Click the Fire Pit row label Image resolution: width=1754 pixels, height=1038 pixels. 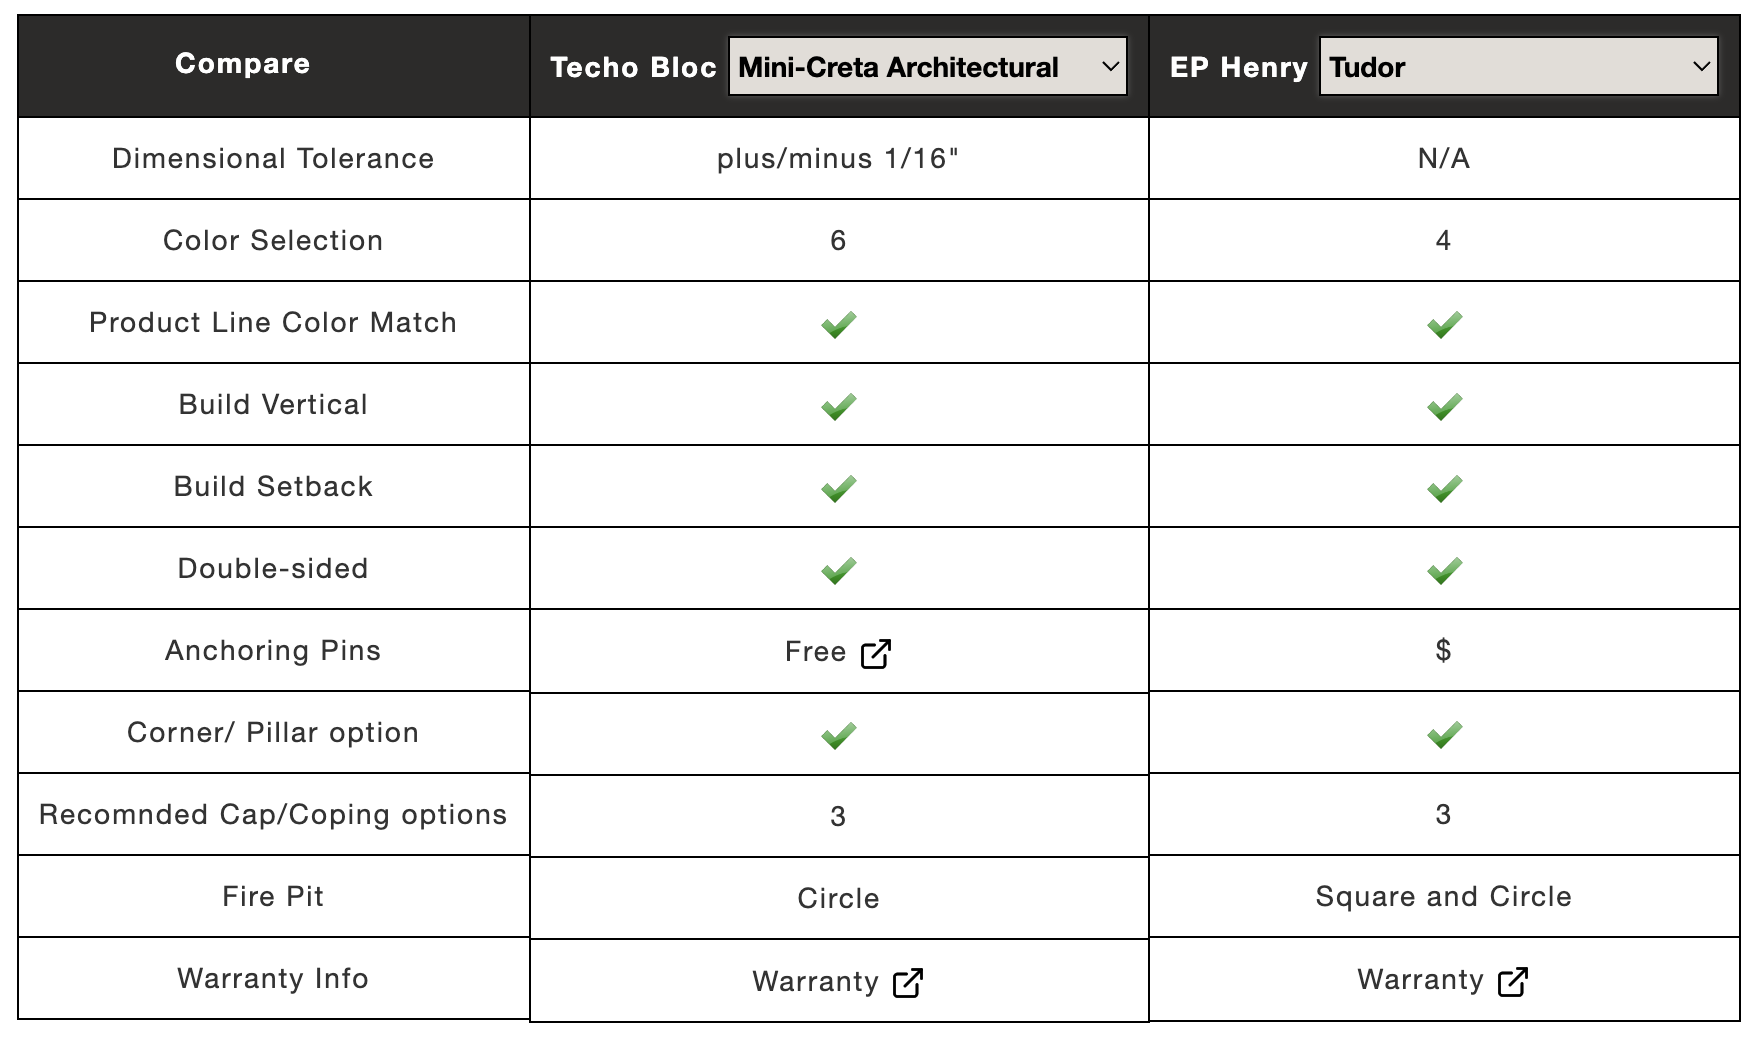tap(273, 896)
